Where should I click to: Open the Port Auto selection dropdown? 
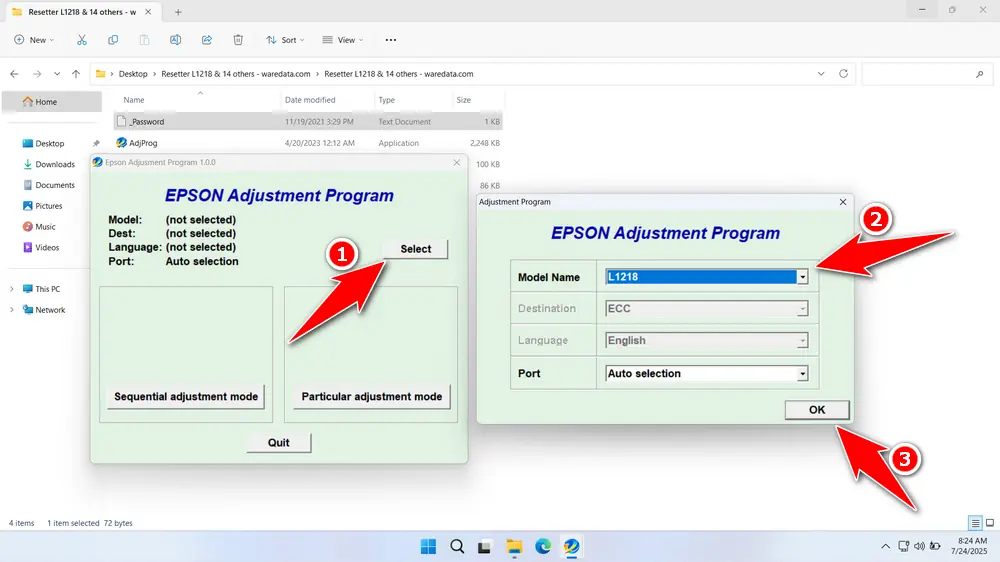point(802,374)
